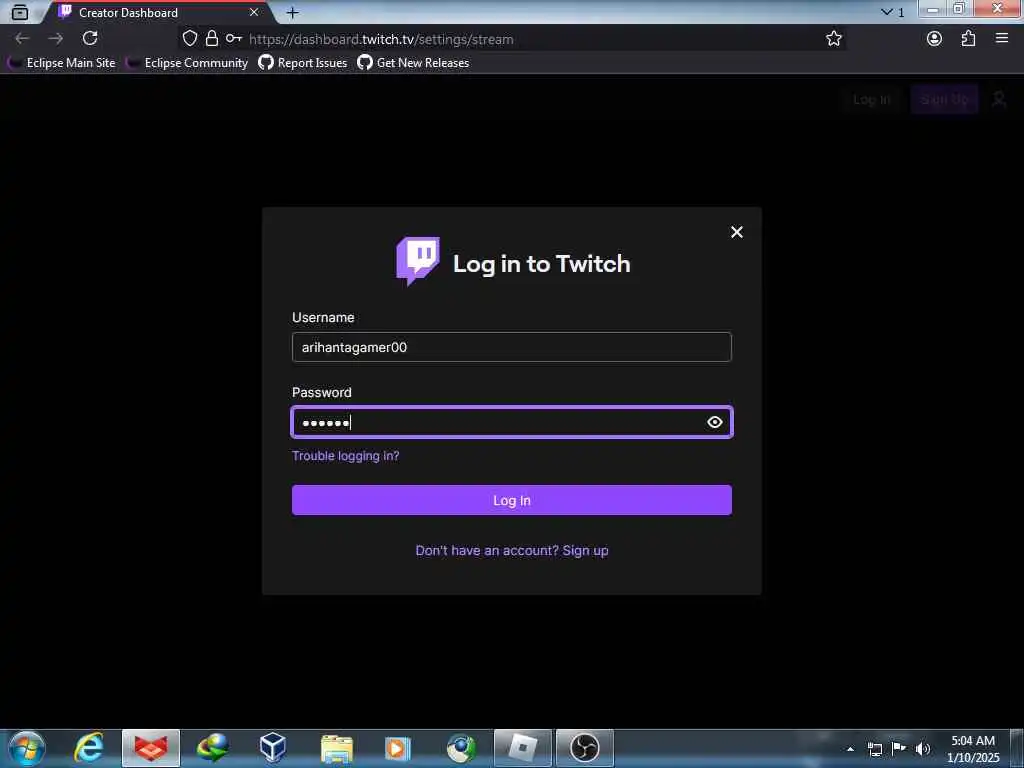Open the list all tabs dropdown
This screenshot has width=1024, height=768.
[892, 12]
